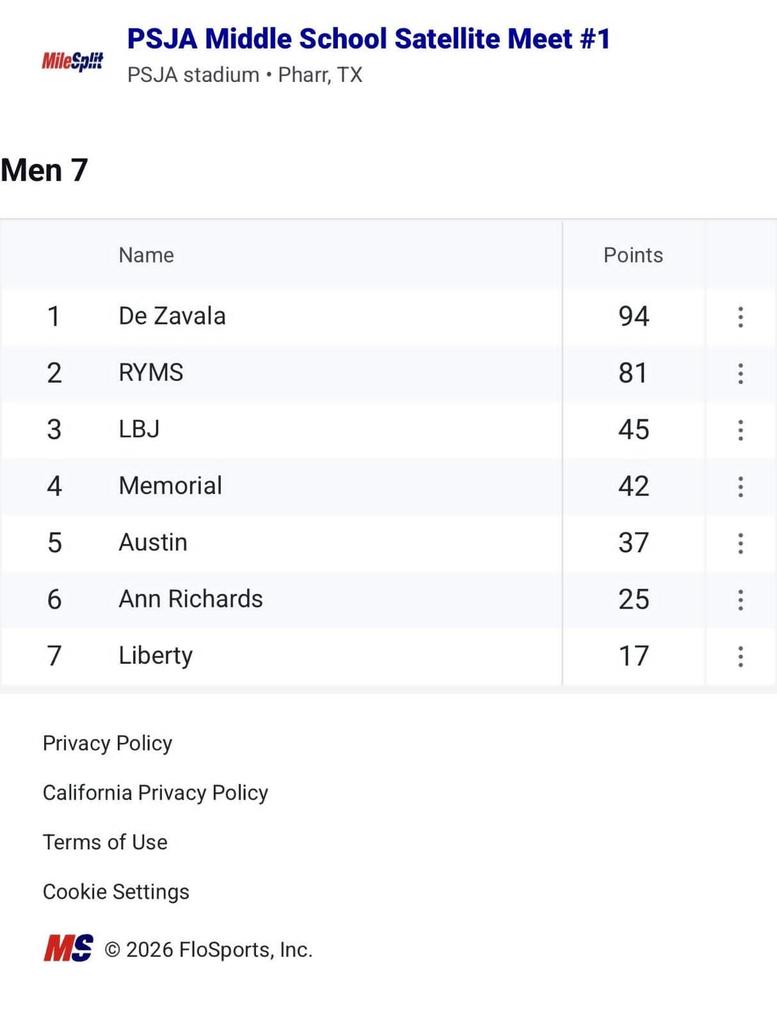The width and height of the screenshot is (777, 1024).
Task: Open more options for Ann Richards
Action: pos(740,600)
